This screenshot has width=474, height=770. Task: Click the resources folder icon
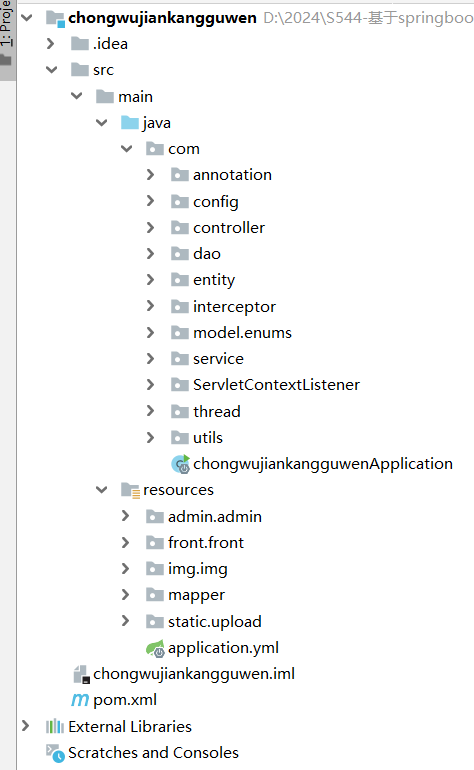tap(130, 490)
